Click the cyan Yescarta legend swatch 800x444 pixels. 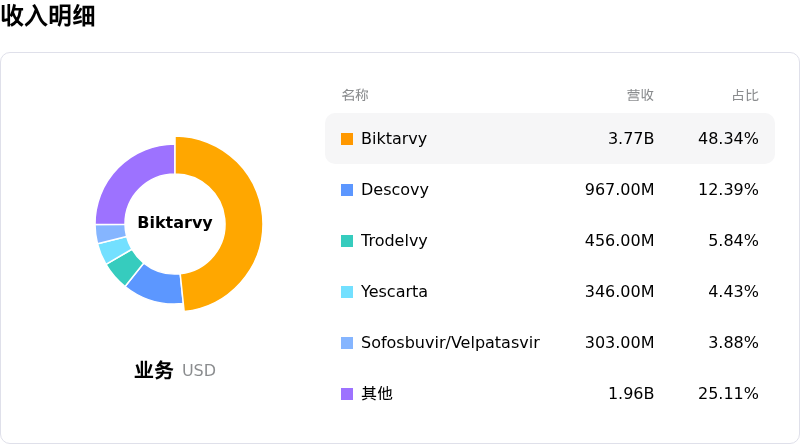pyautogui.click(x=347, y=292)
